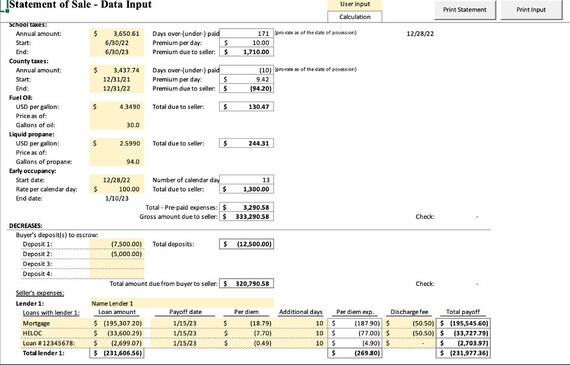Screen dimensions: 570x365
Task: Click the Print Input button
Action: (531, 10)
